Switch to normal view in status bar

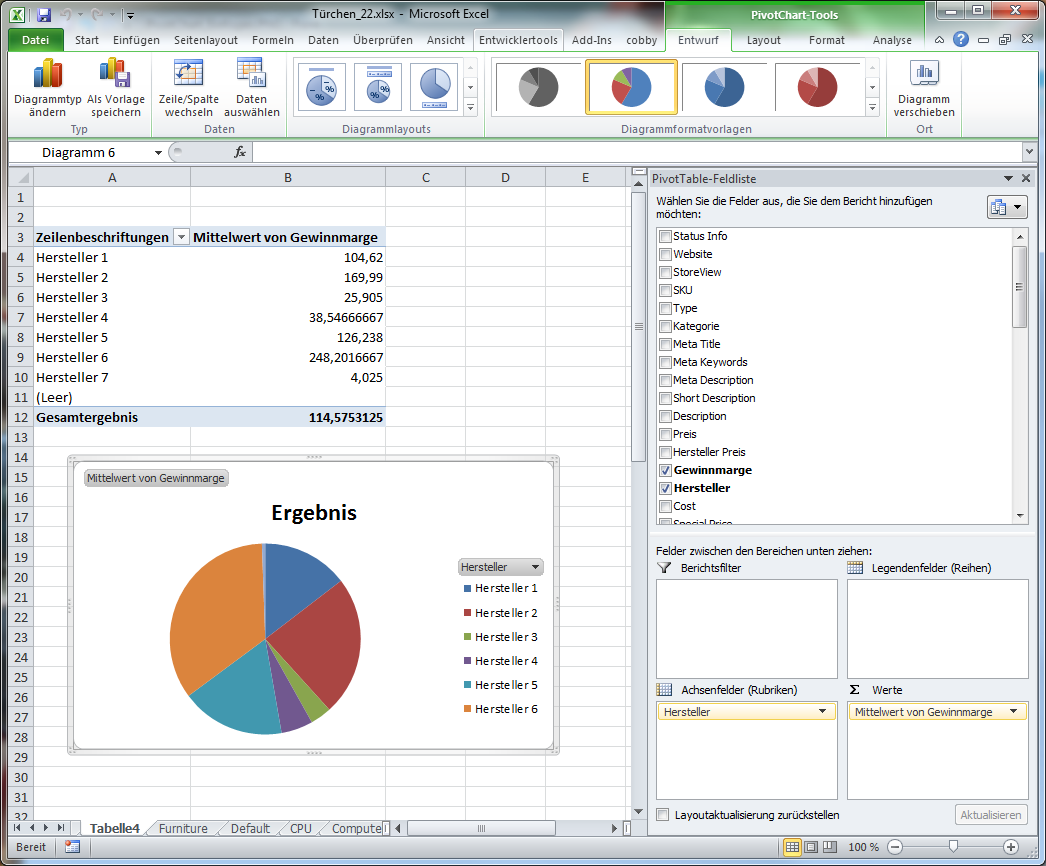(792, 847)
